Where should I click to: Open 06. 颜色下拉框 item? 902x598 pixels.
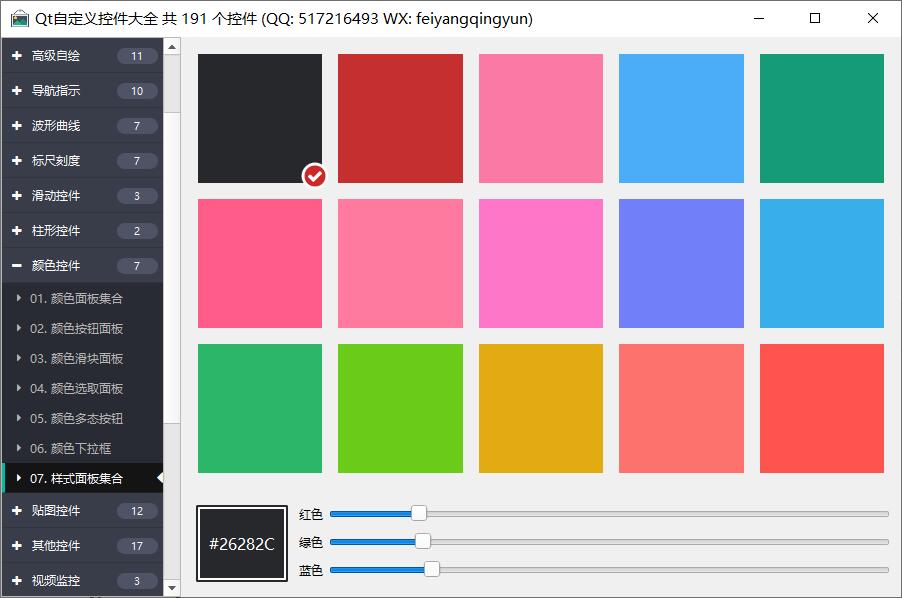[70, 448]
